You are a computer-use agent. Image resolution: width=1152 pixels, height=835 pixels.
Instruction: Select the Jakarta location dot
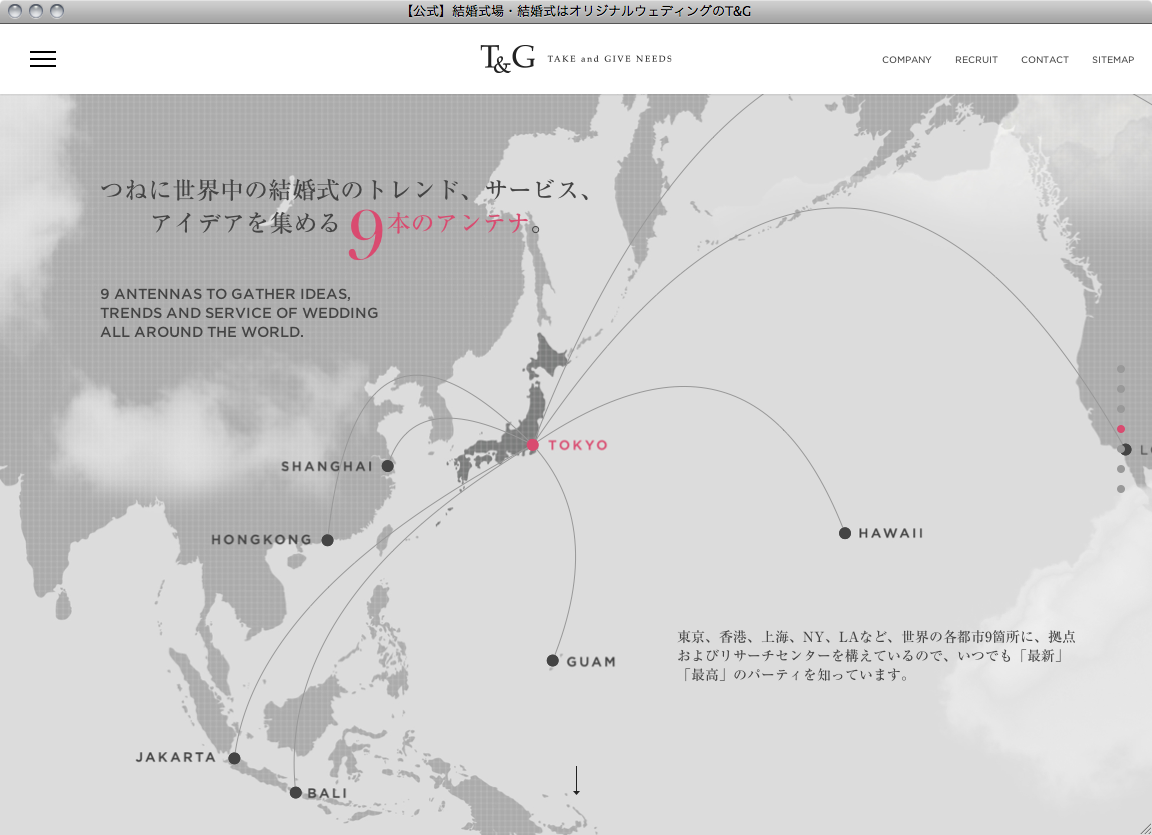tap(234, 758)
